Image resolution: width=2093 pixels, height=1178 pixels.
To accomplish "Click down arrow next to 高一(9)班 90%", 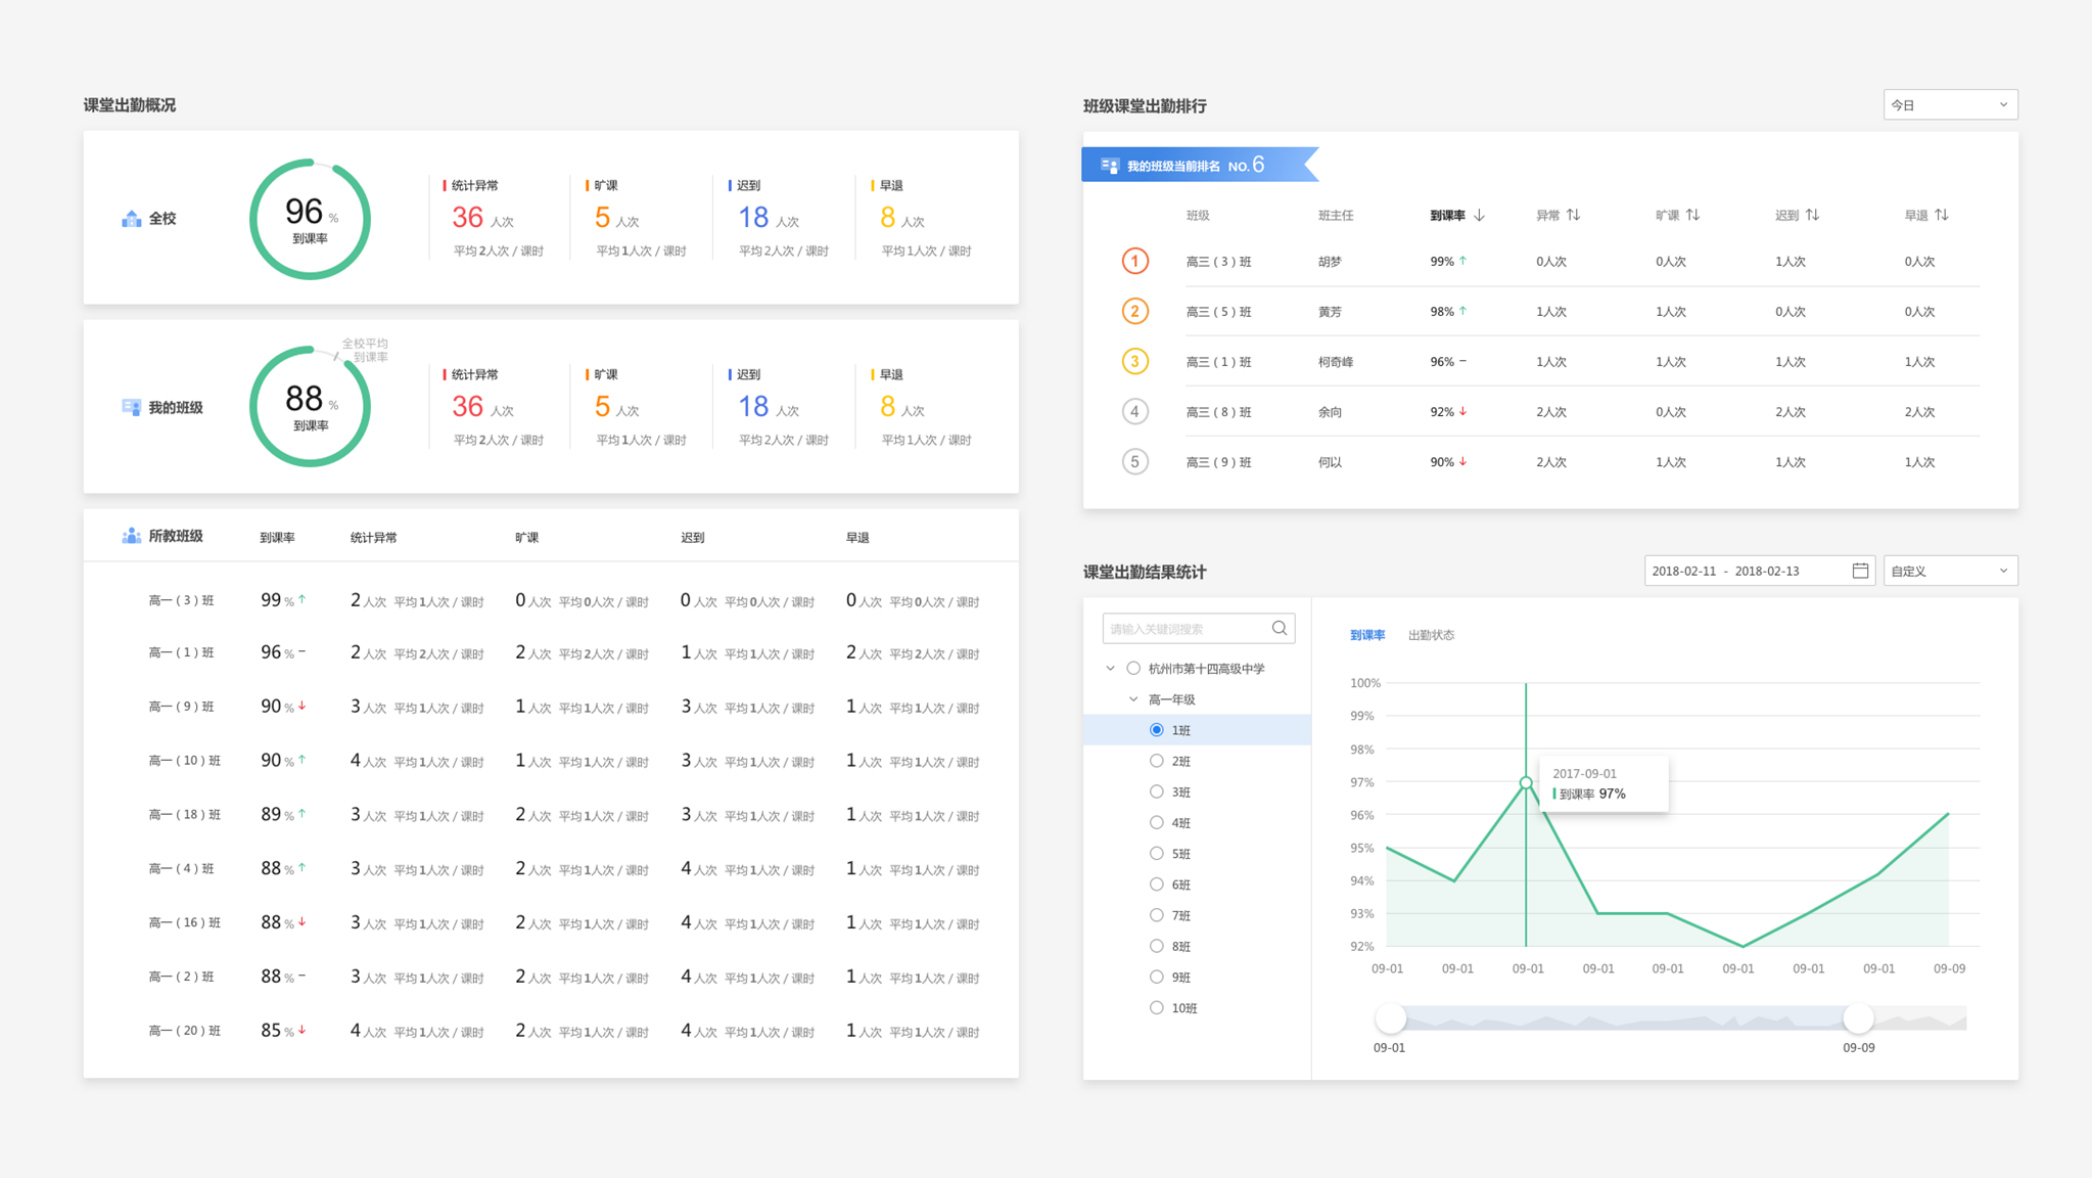I will 302,705.
